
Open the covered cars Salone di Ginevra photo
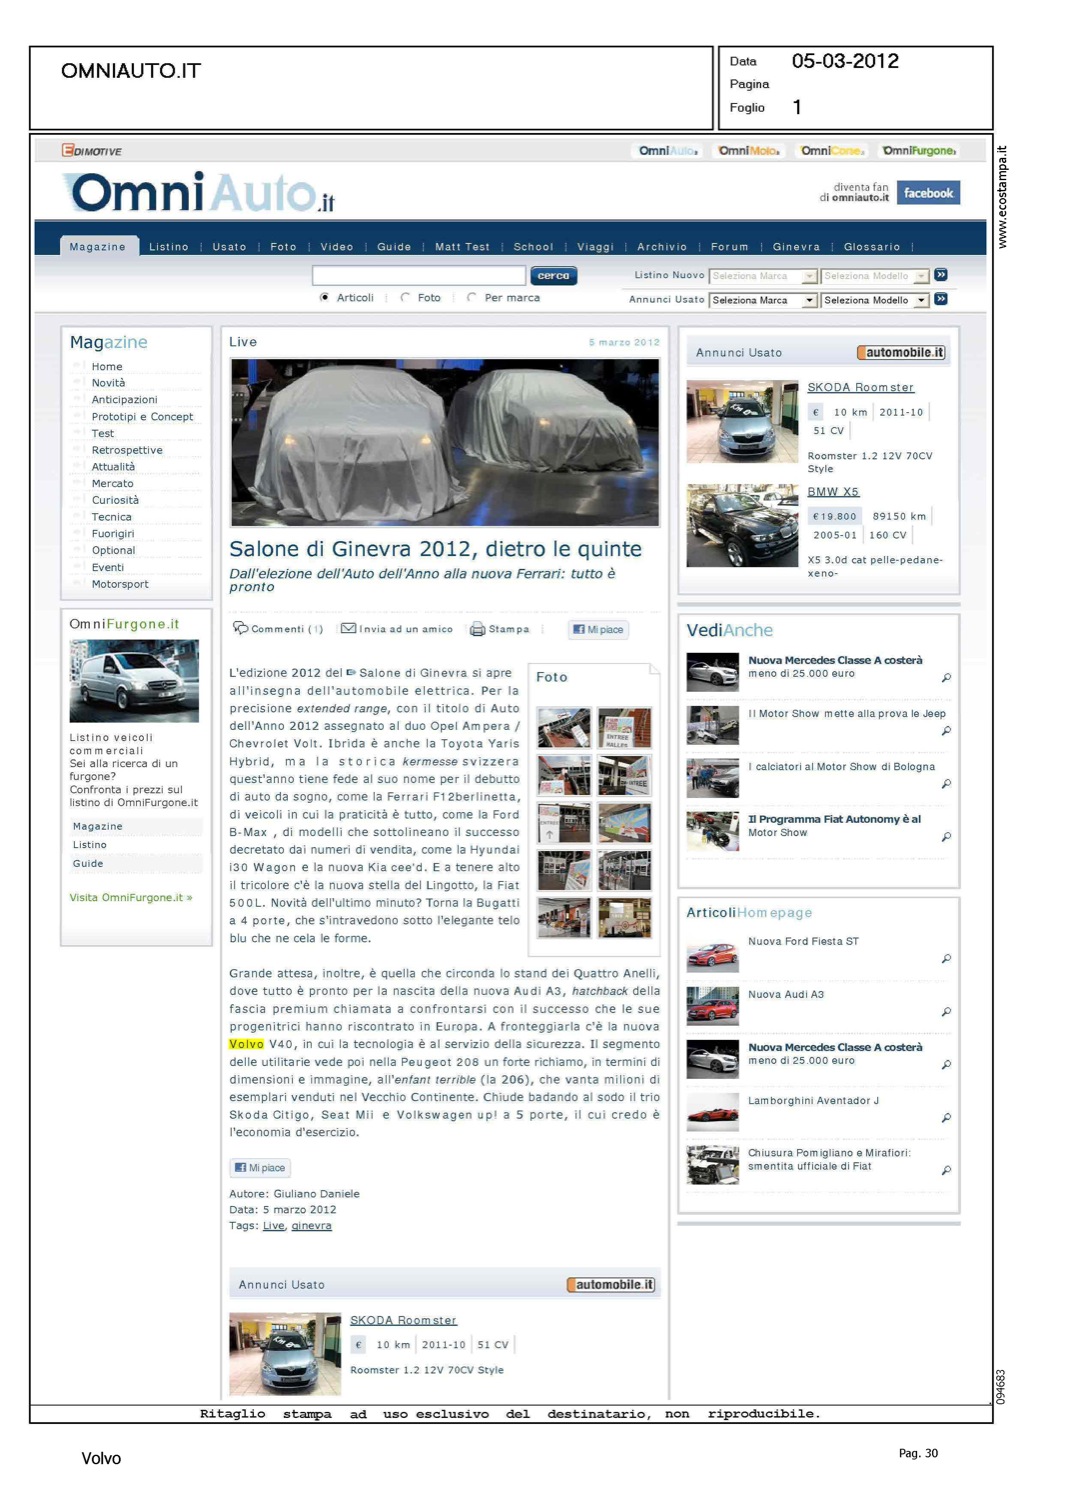point(444,442)
